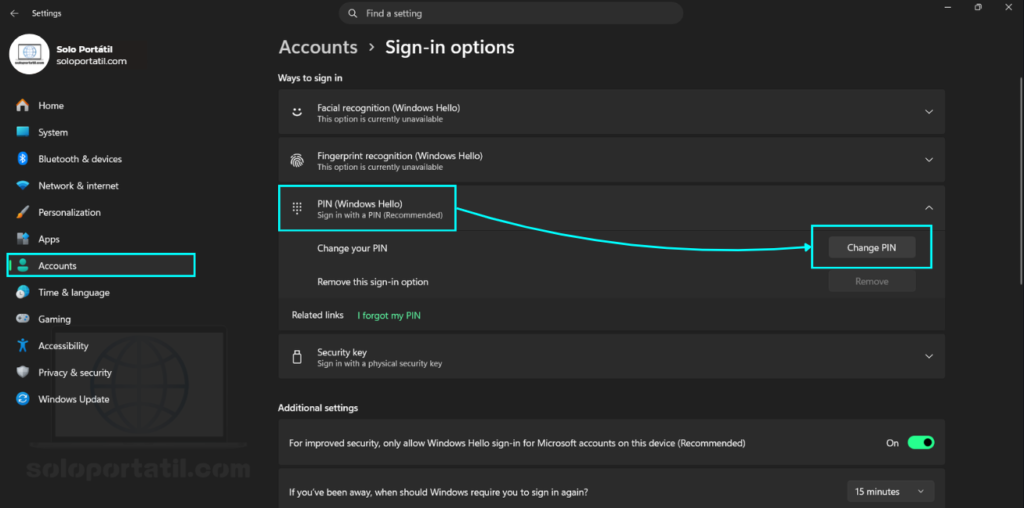
Task: Collapse the PIN (Windows Hello) chevron
Action: 929,208
